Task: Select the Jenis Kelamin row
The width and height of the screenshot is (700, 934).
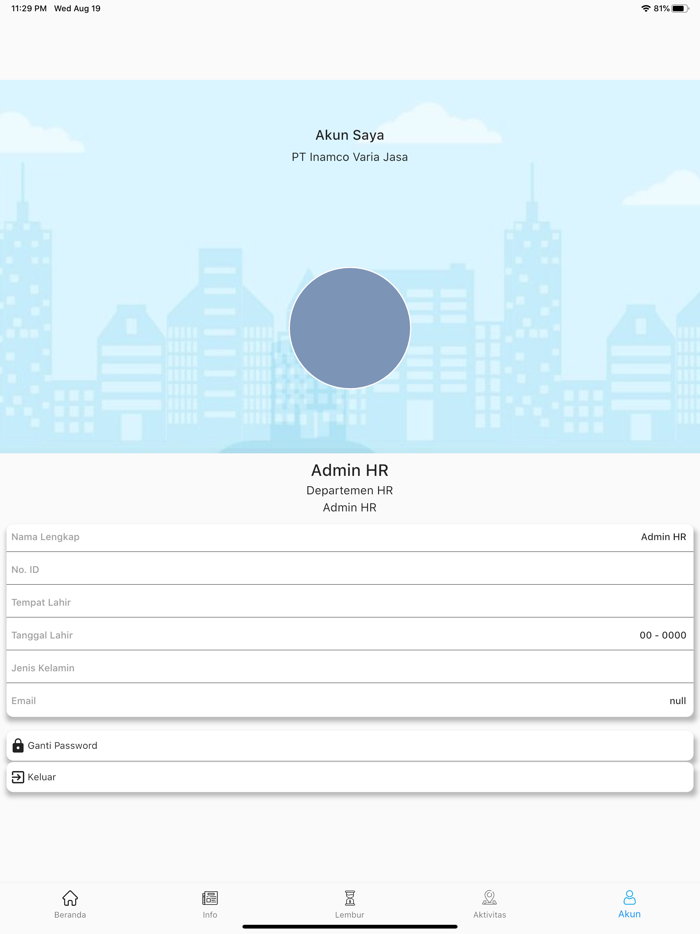Action: pyautogui.click(x=350, y=668)
